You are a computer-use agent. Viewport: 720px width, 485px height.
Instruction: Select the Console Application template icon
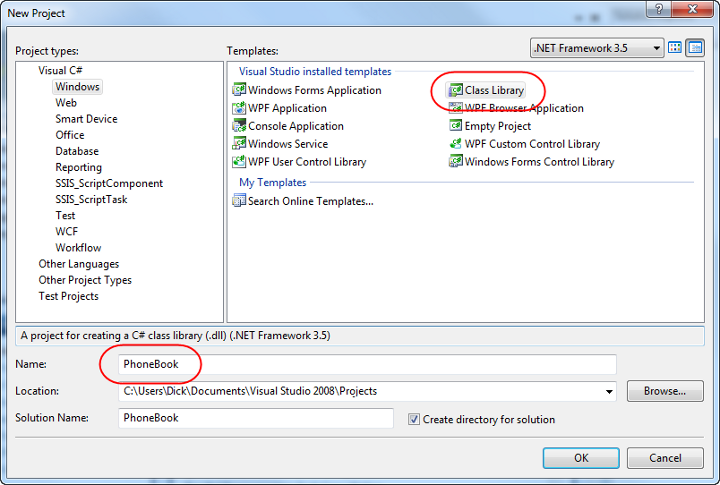[240, 126]
